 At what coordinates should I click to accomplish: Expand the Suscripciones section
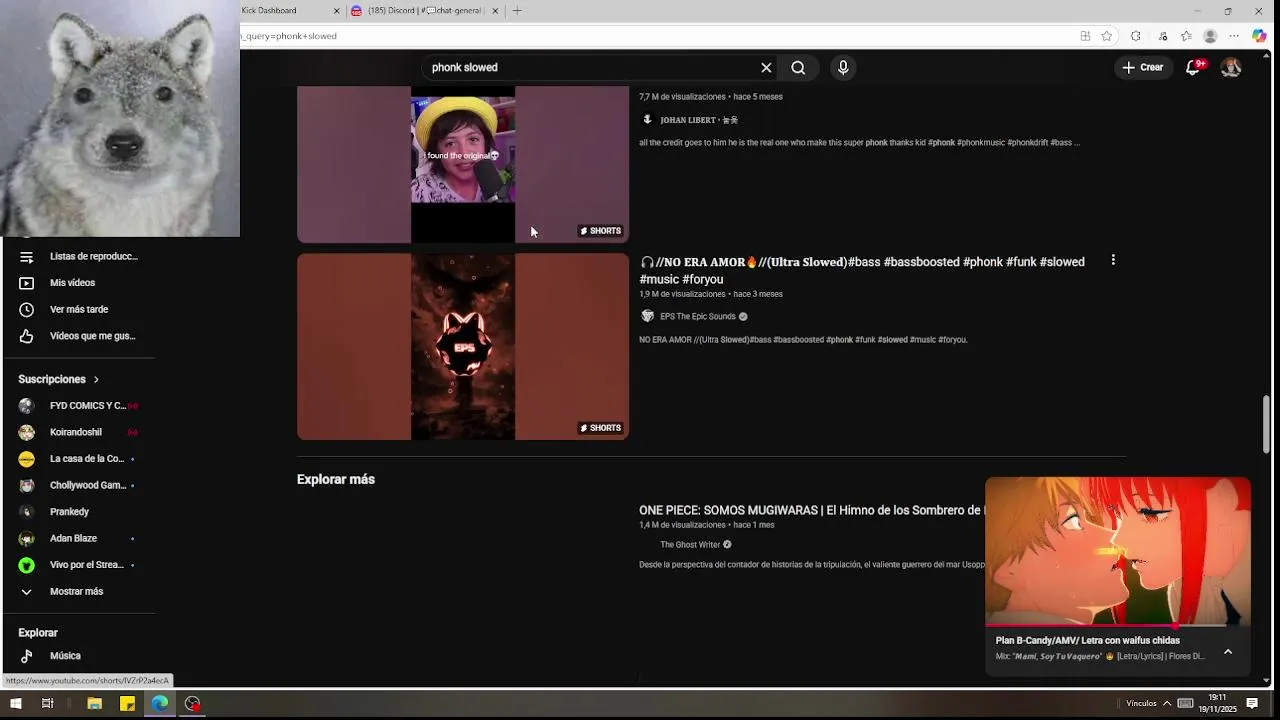59,380
